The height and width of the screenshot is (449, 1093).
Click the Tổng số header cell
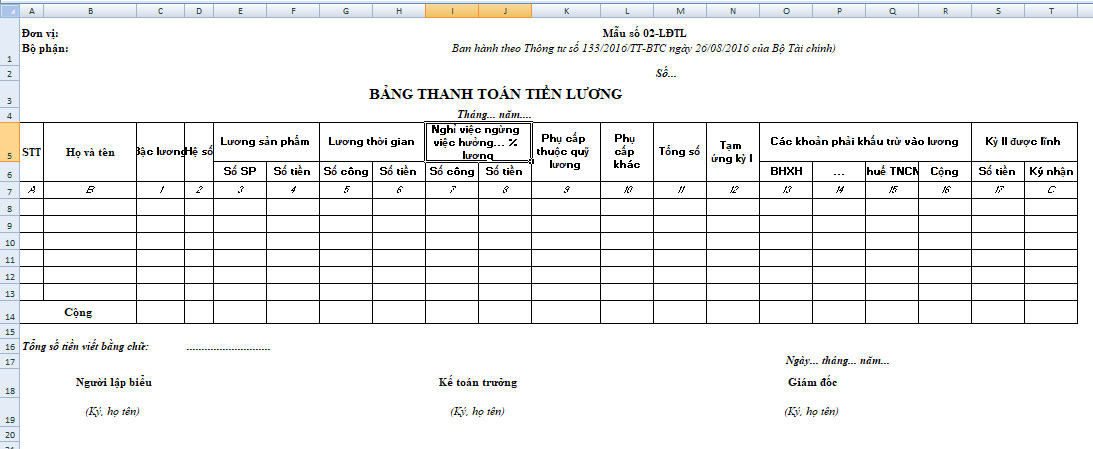(x=679, y=152)
